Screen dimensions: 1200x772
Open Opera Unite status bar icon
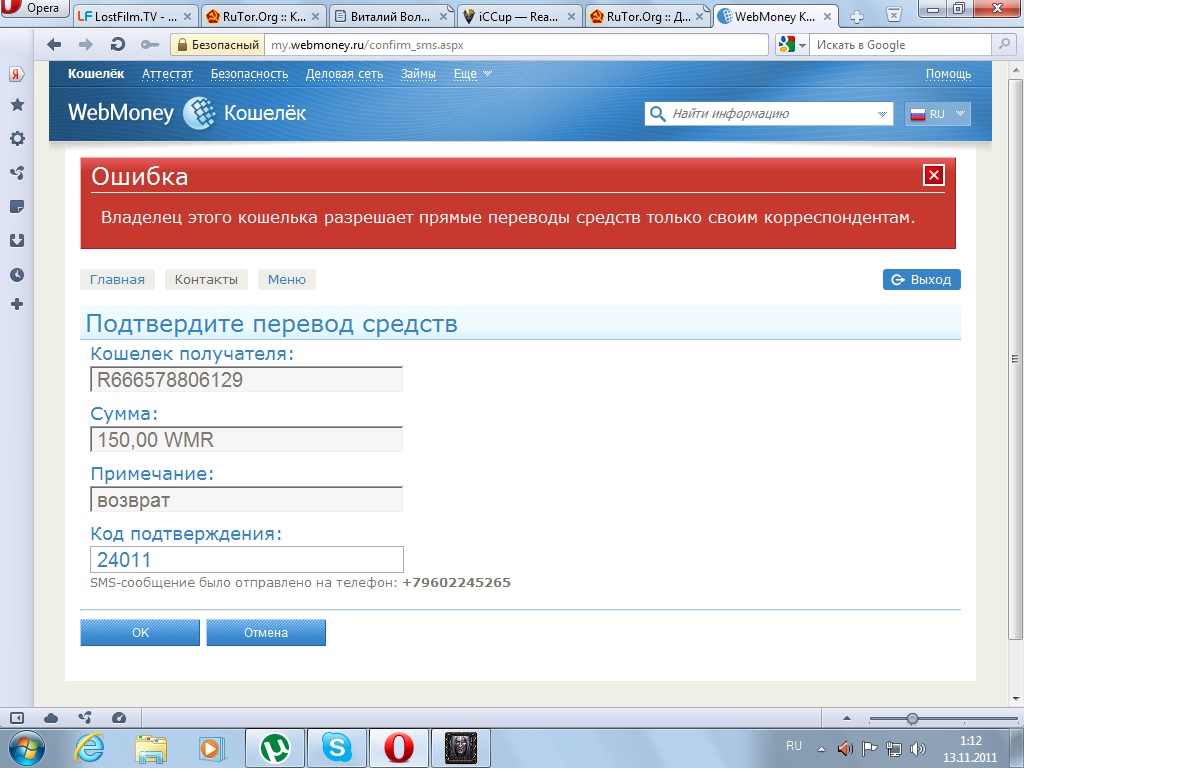(x=85, y=718)
